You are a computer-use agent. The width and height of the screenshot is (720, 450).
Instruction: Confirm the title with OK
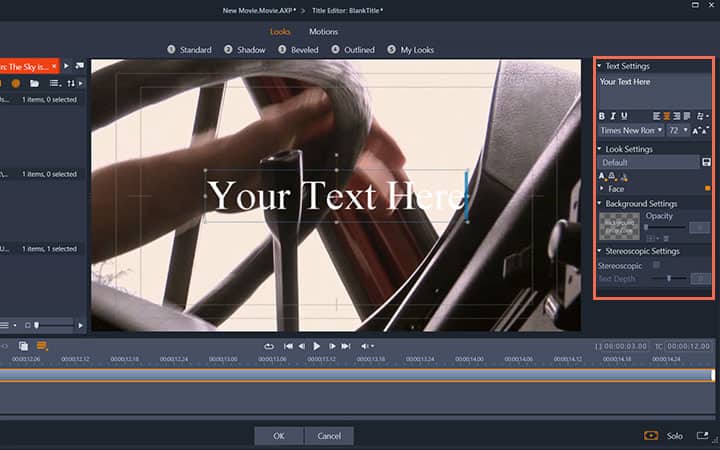[x=279, y=436]
